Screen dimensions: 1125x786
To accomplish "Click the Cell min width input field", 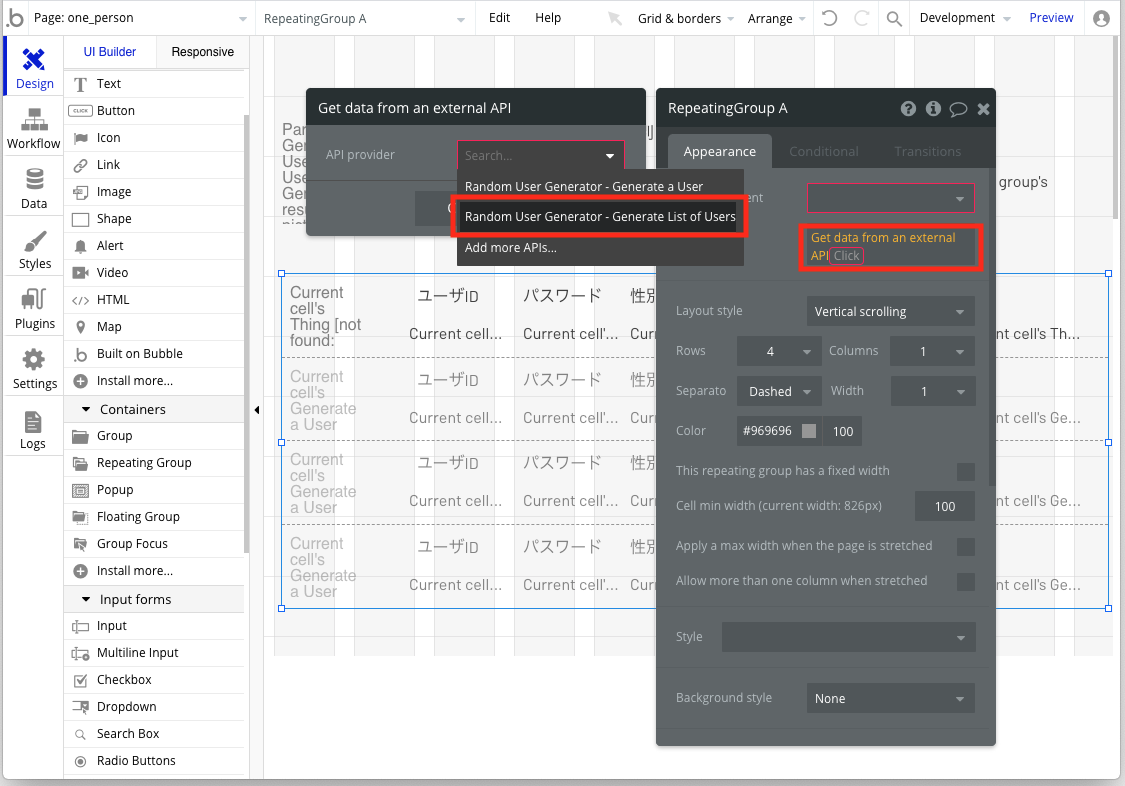I will 944,506.
